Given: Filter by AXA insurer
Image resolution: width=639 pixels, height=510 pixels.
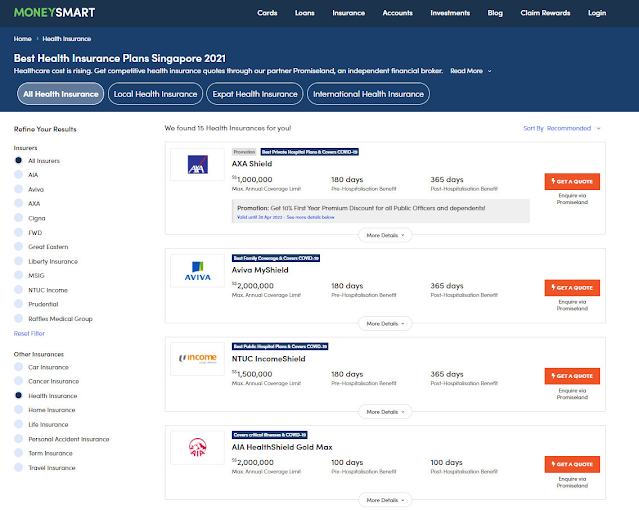Looking at the screenshot, I should 18,203.
